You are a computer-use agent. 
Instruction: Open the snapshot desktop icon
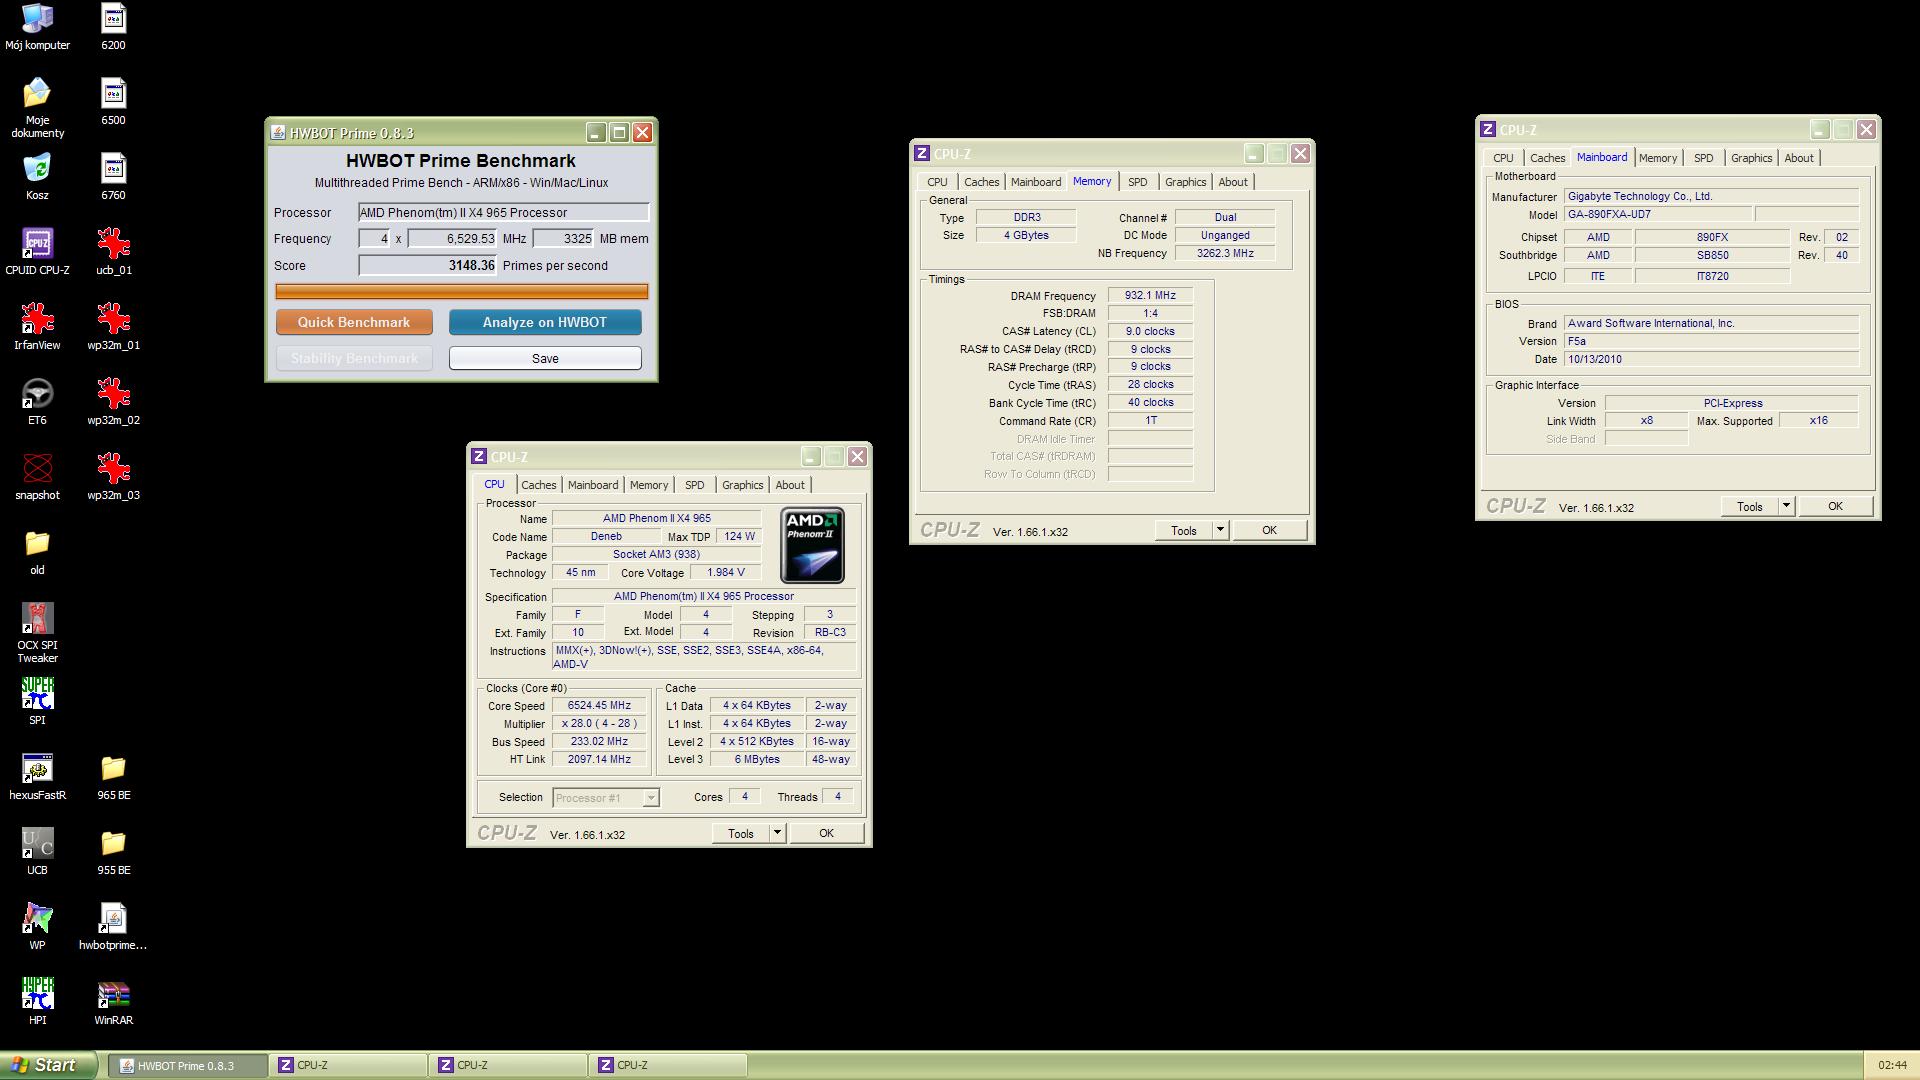pos(37,476)
